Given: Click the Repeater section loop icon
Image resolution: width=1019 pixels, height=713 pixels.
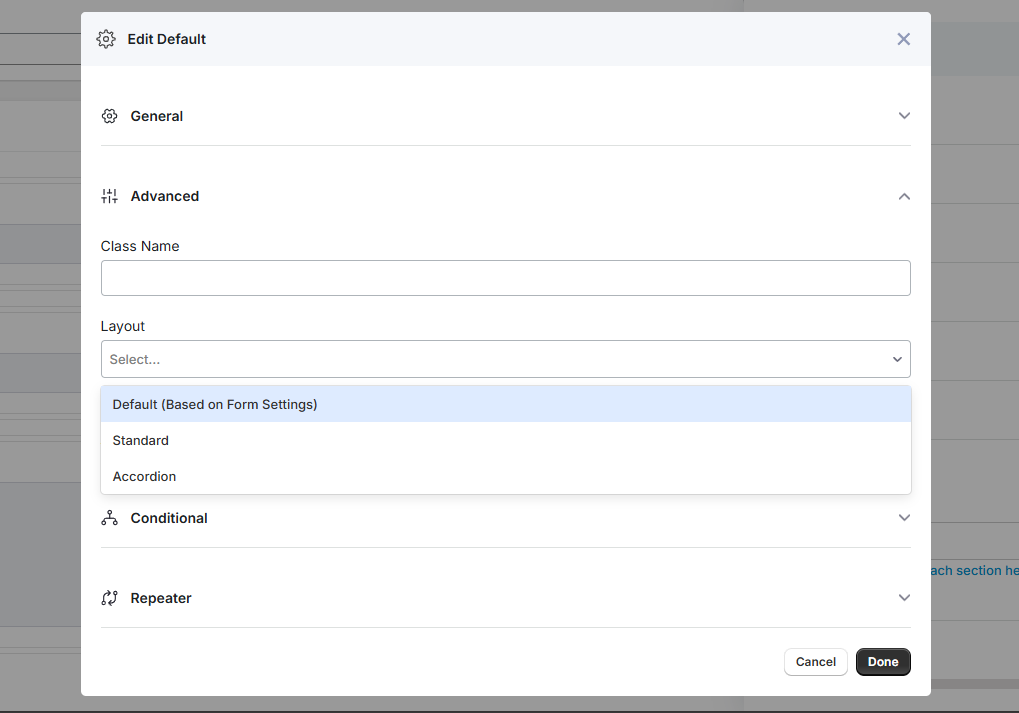Looking at the screenshot, I should pyautogui.click(x=110, y=598).
